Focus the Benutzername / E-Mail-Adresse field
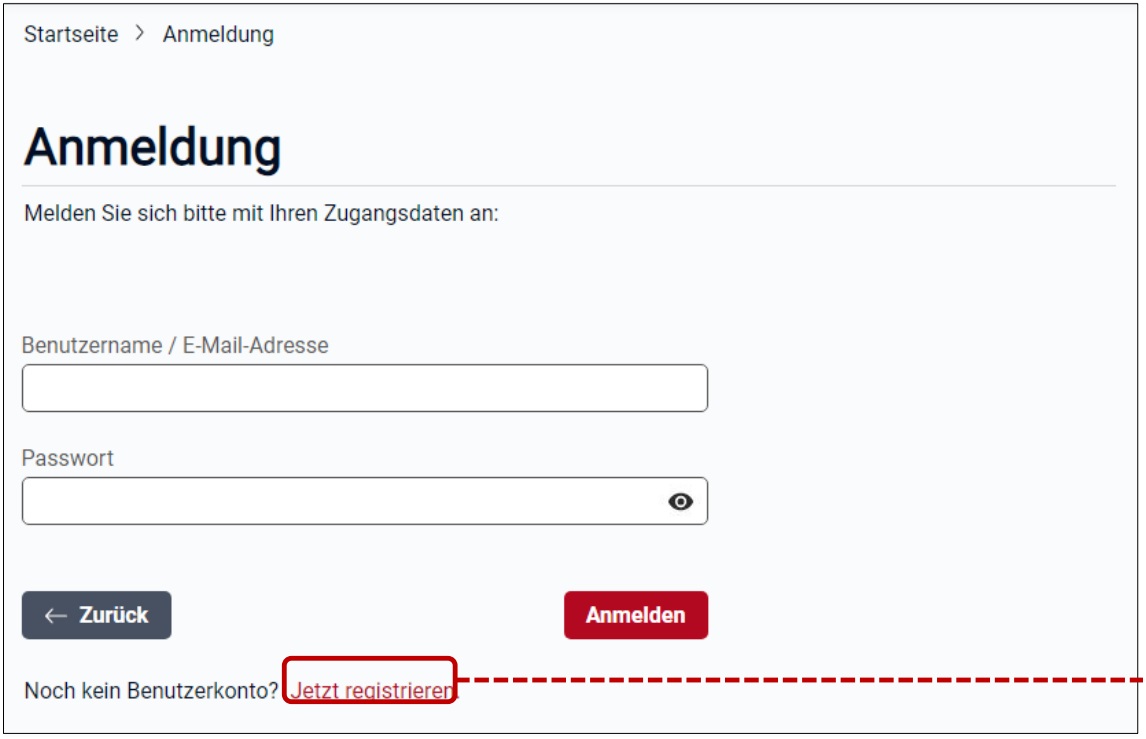The height and width of the screenshot is (739, 1146). point(364,388)
